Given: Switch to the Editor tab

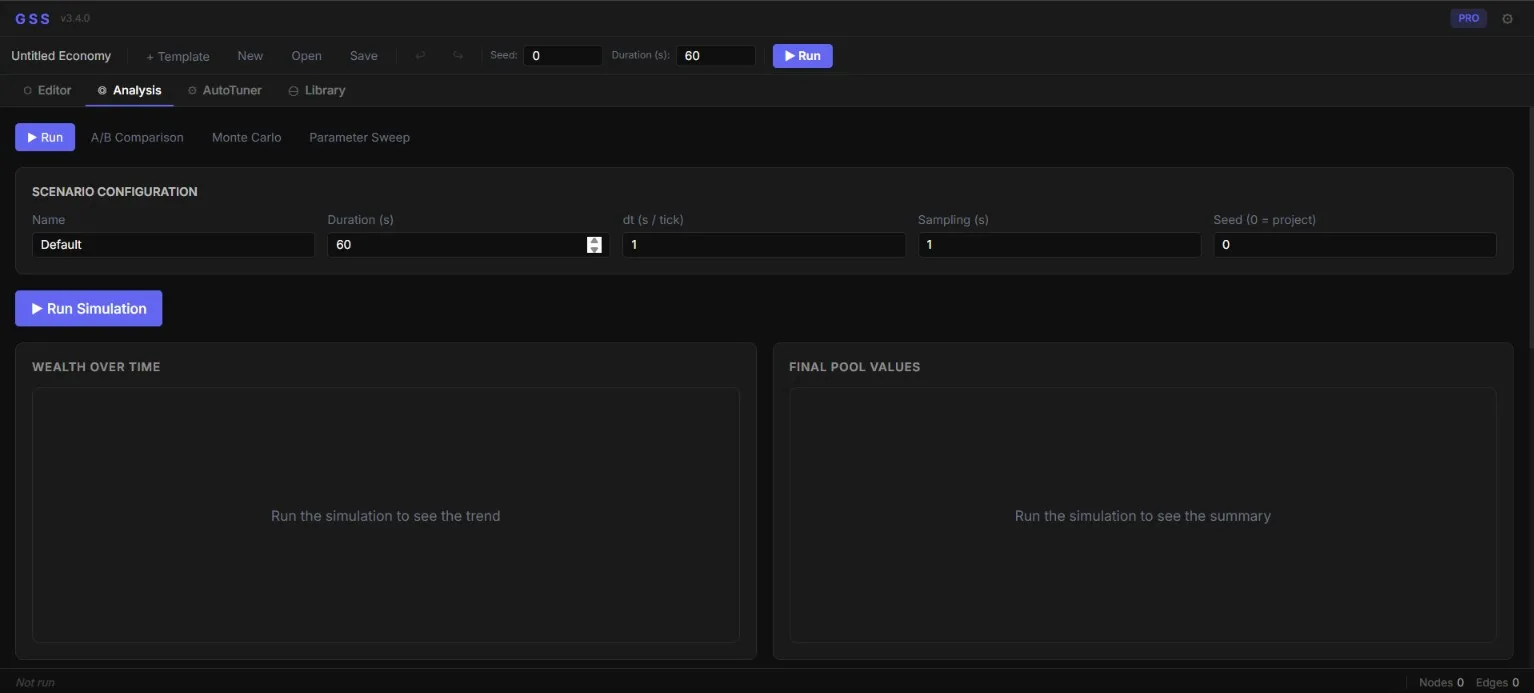Looking at the screenshot, I should tap(48, 90).
